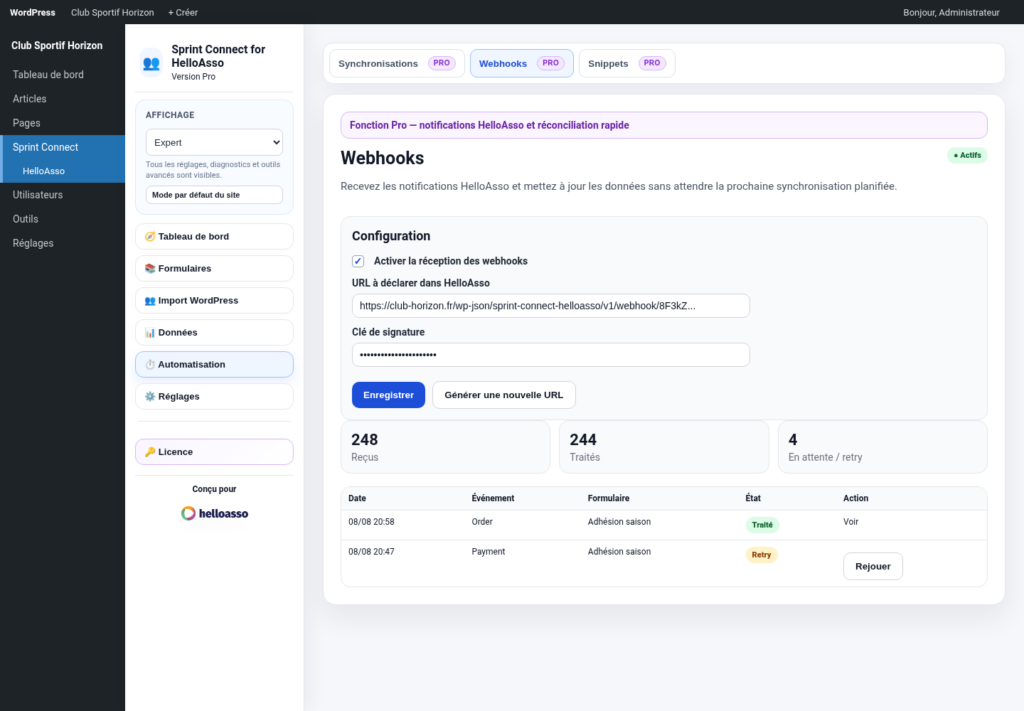Click Club Sportif Horizon in admin bar
Viewport: 1024px width, 711px height.
pyautogui.click(x=112, y=12)
